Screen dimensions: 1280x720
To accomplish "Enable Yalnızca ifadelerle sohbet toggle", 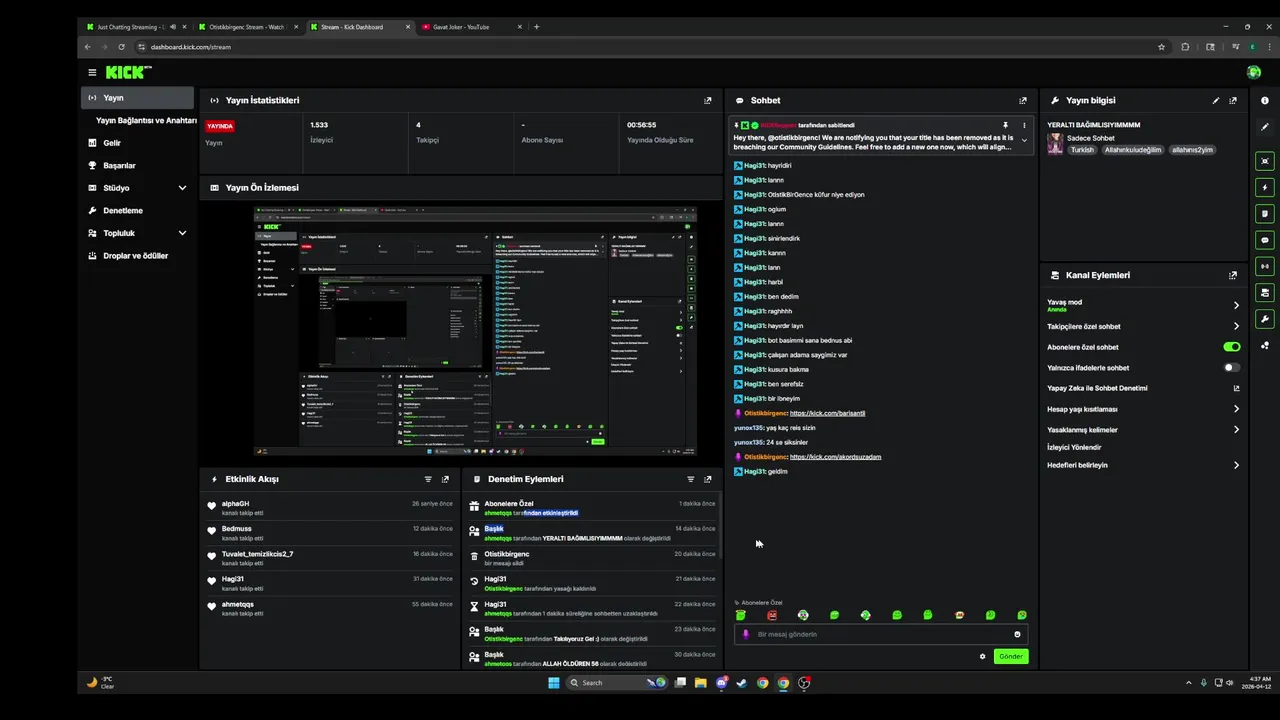I will pos(1232,367).
